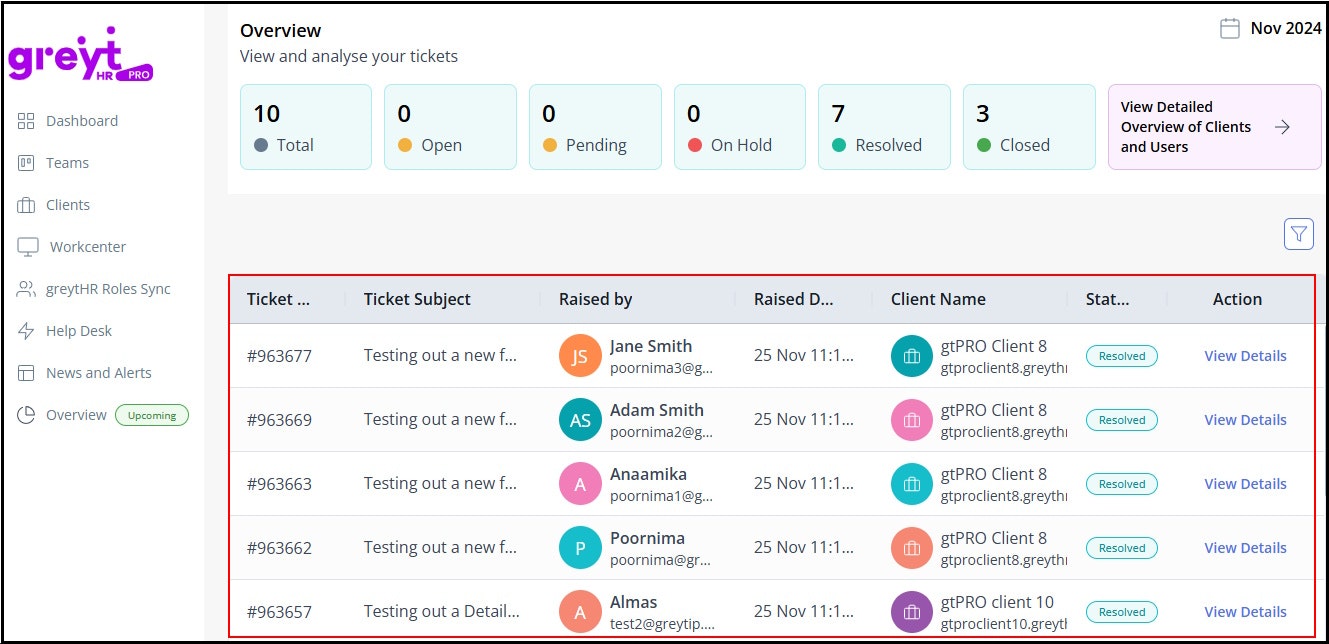Click the Workcenter monitor icon
The width and height of the screenshot is (1329, 644).
[28, 247]
